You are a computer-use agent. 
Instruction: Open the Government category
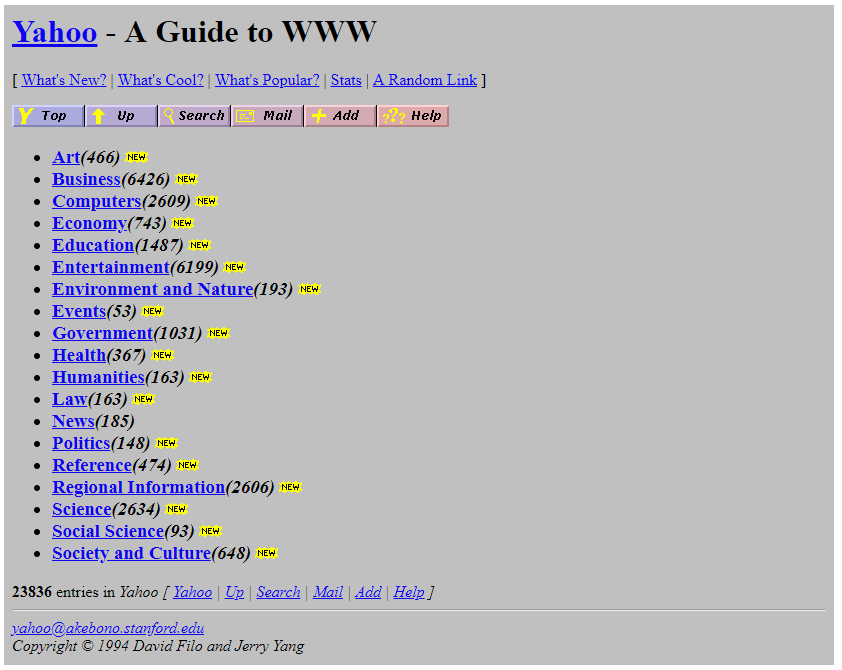[102, 333]
